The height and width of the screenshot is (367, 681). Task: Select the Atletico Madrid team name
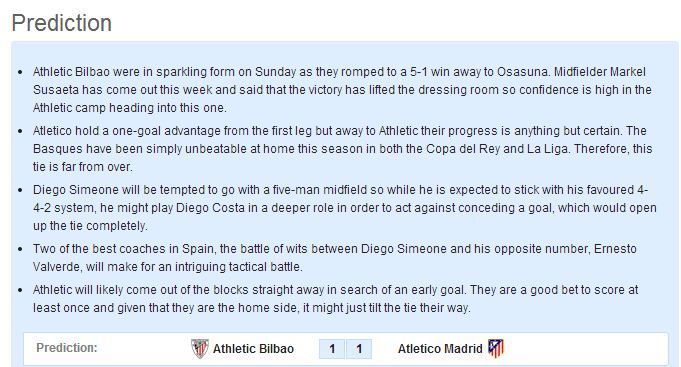(440, 349)
